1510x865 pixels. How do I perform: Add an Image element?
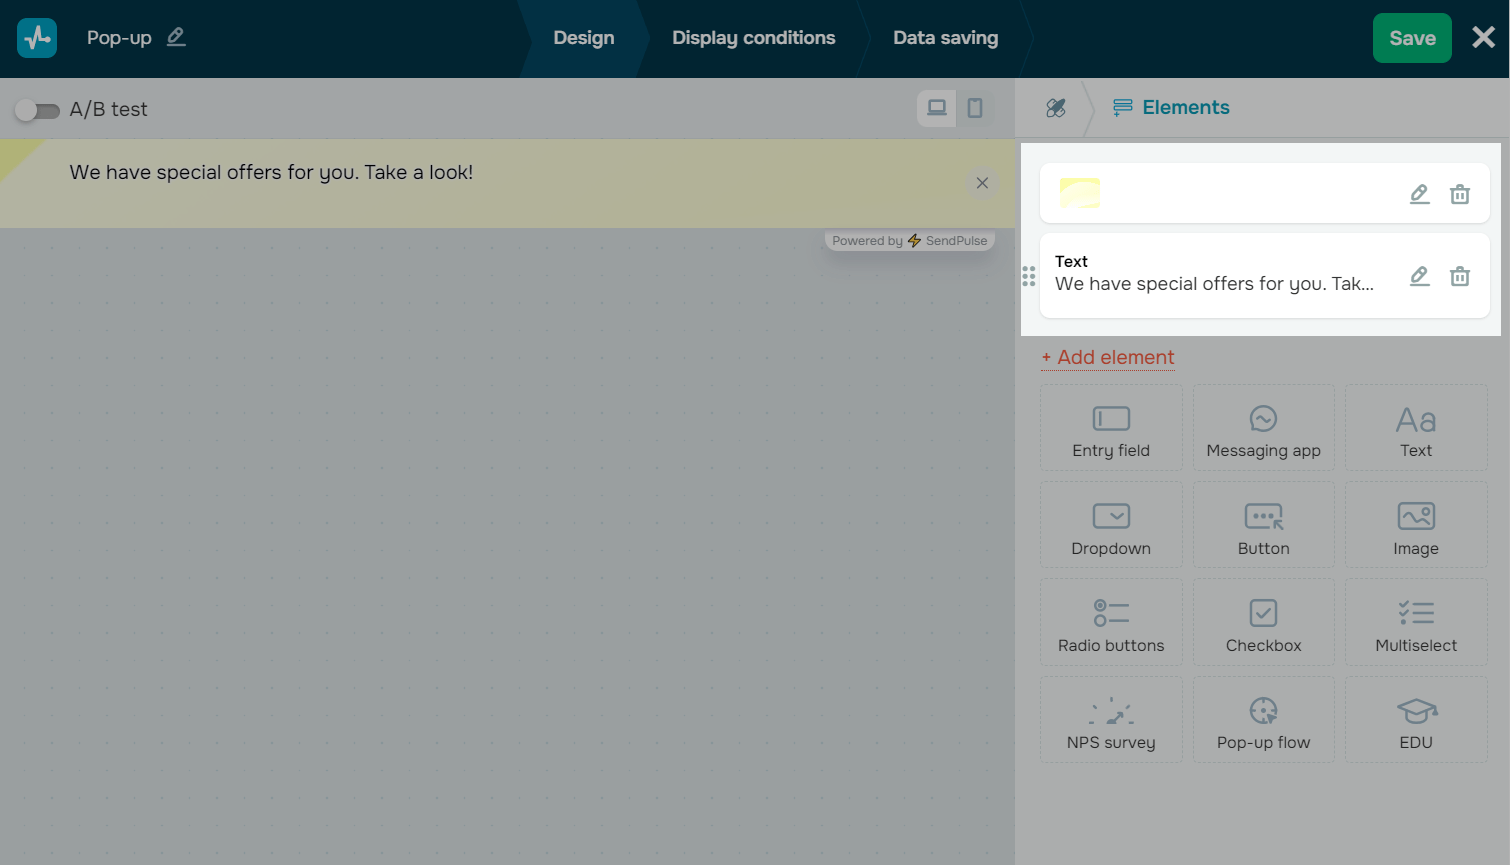[x=1416, y=525]
